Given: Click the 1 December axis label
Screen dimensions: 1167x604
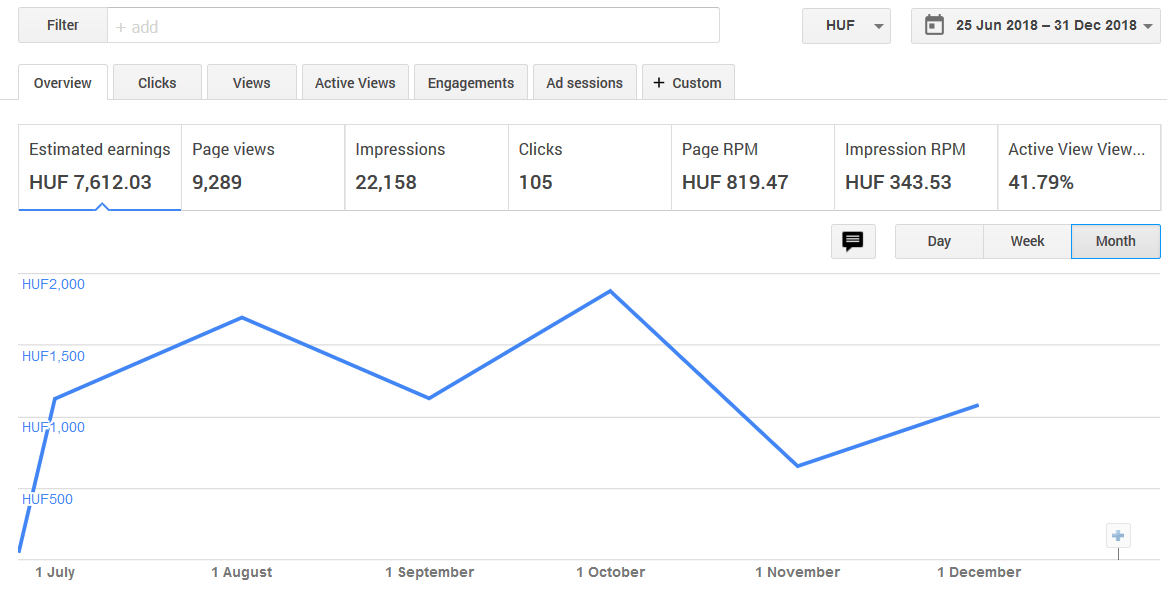Looking at the screenshot, I should (x=979, y=572).
